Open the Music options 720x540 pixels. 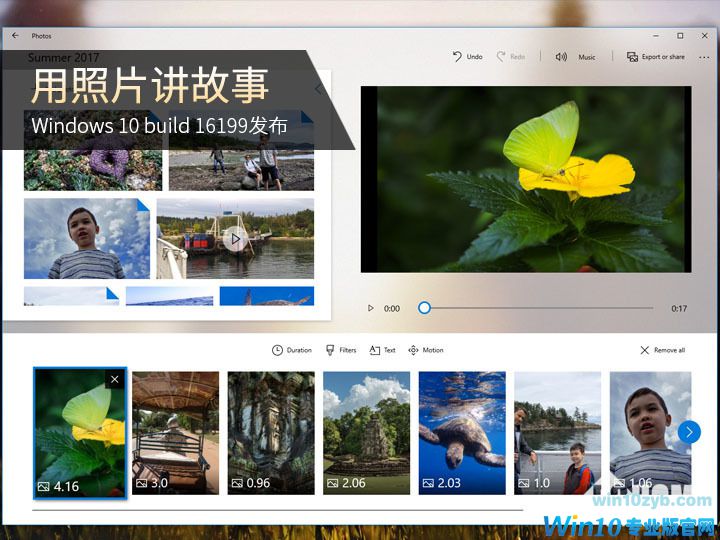coord(576,57)
